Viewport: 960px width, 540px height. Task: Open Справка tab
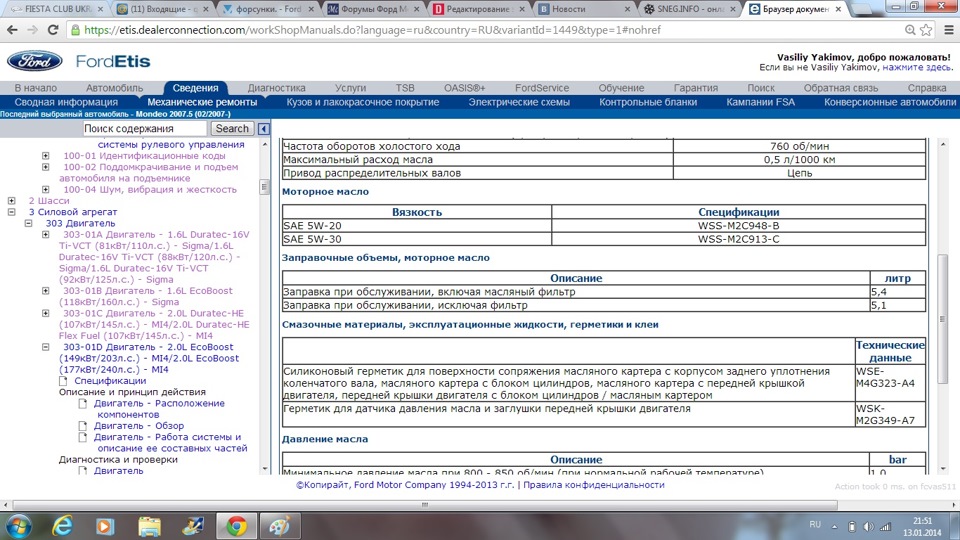coord(927,88)
